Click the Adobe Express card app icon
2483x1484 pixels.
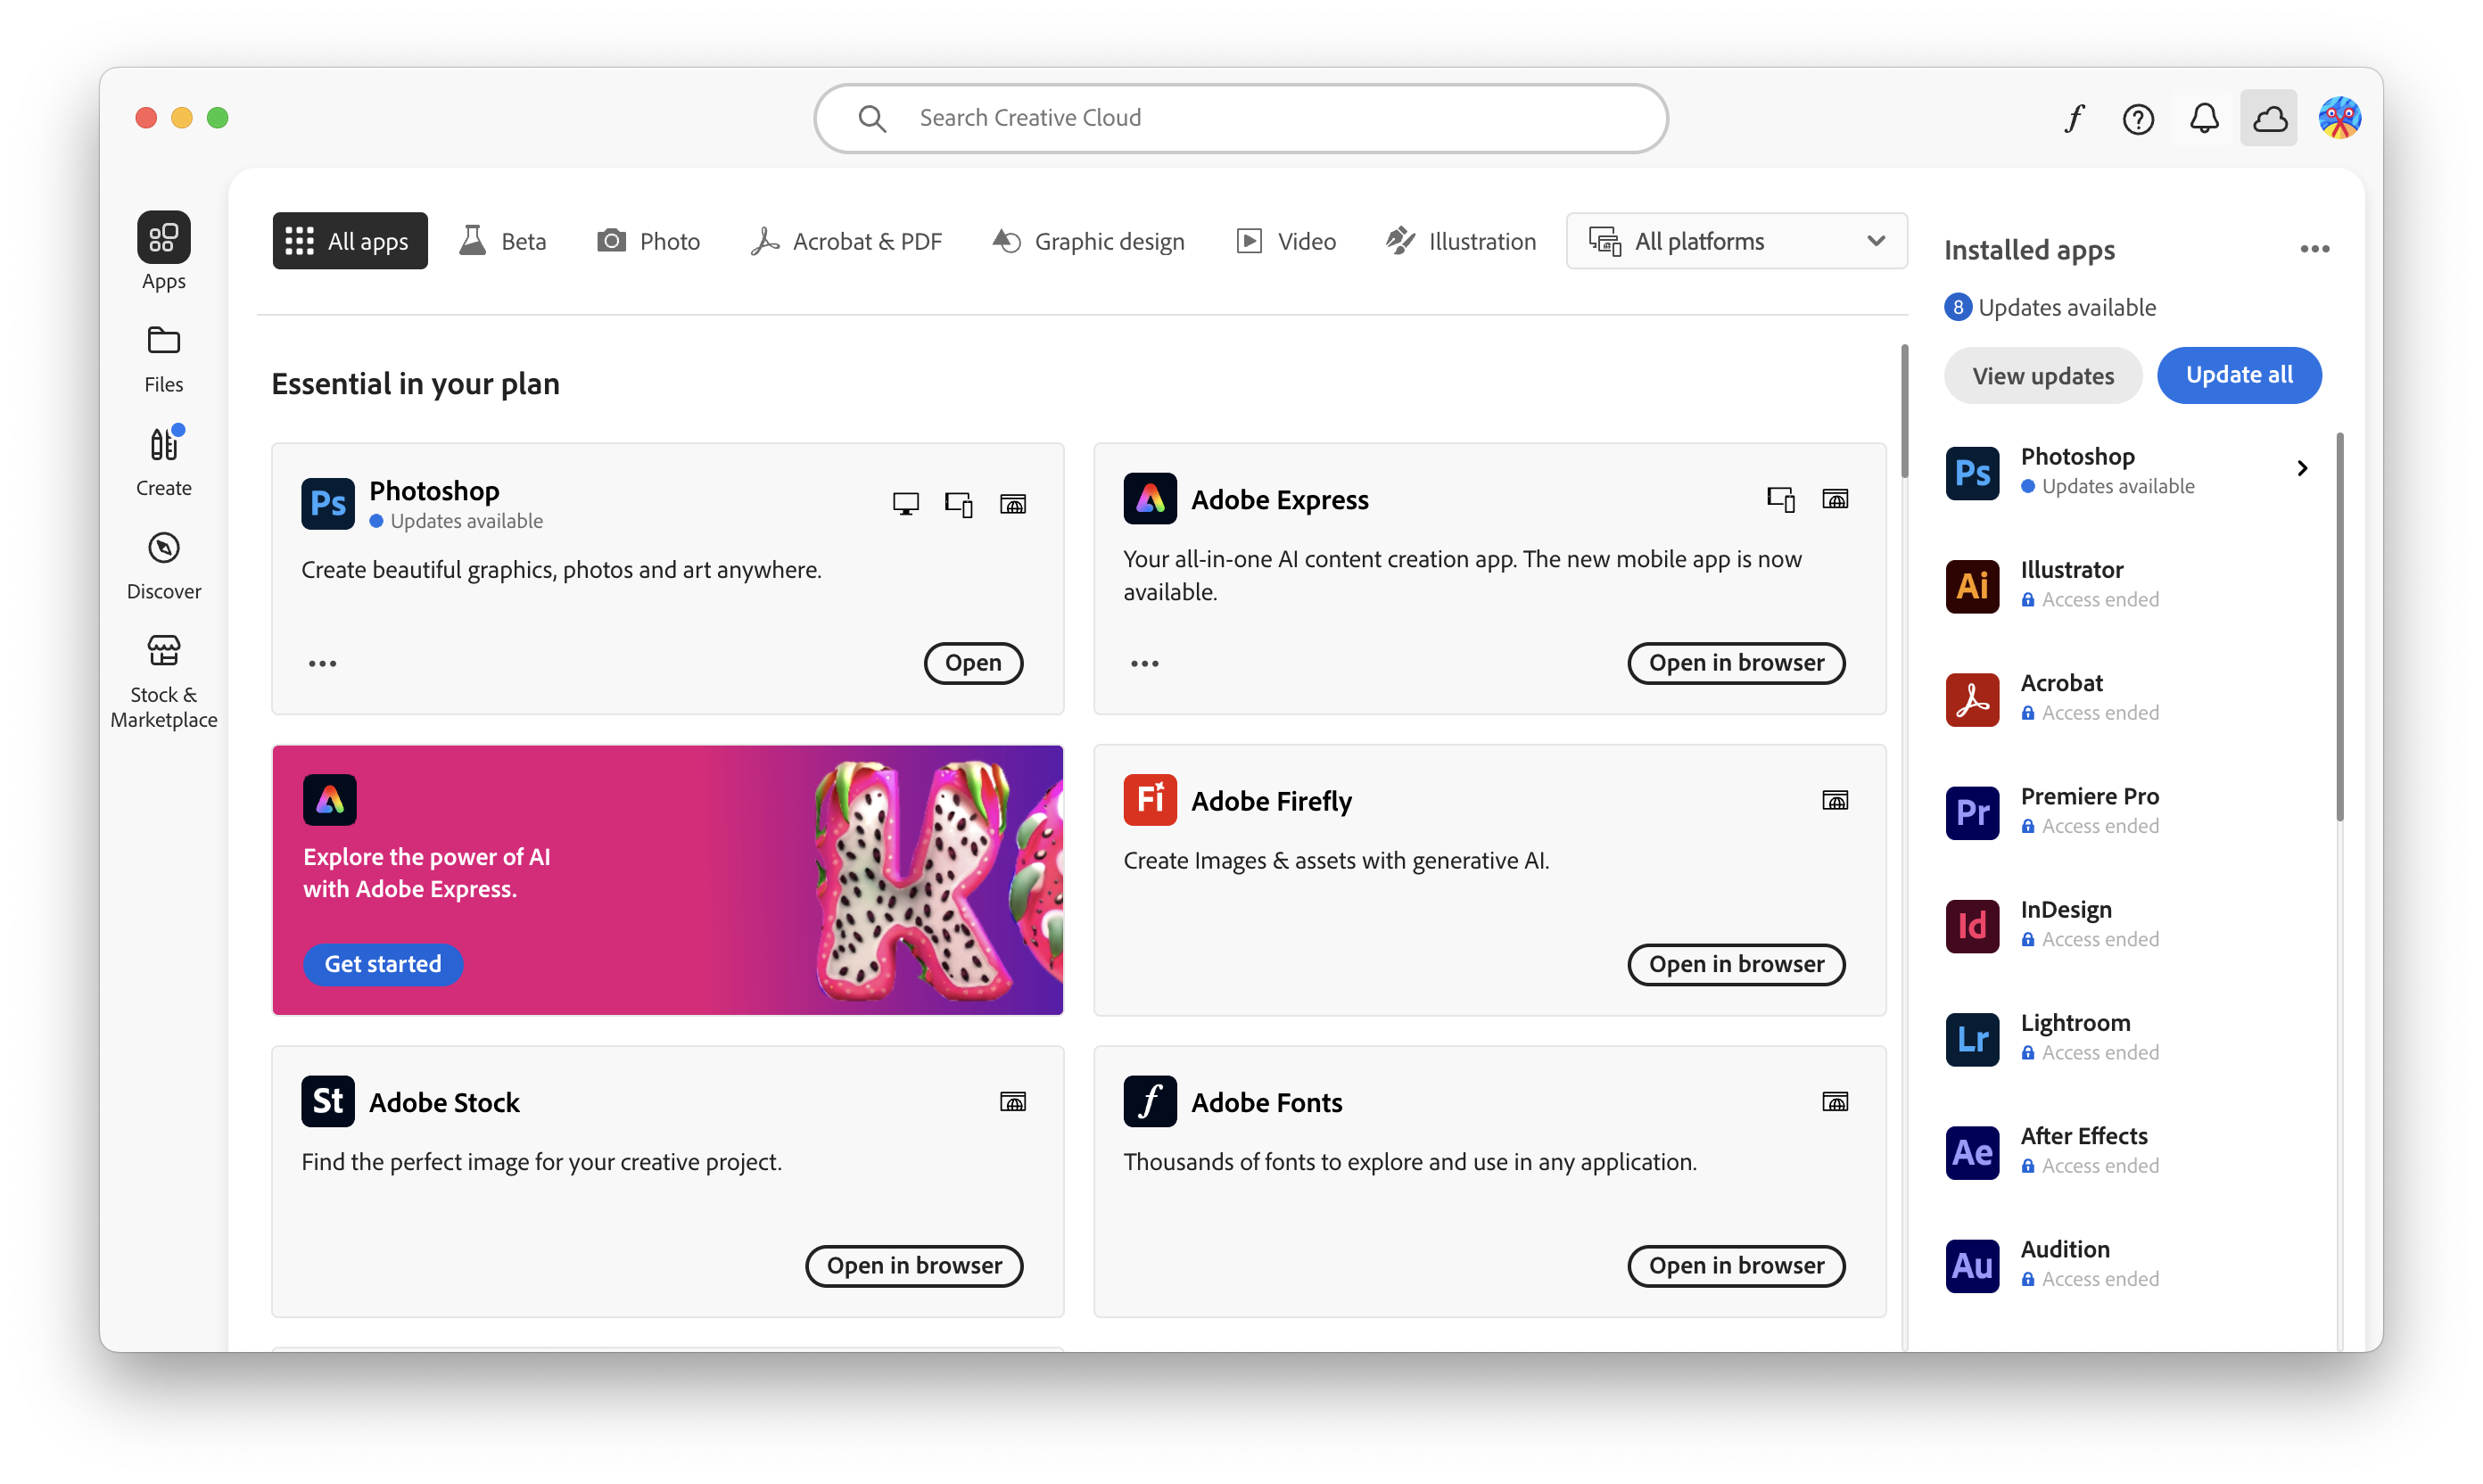[x=1150, y=498]
